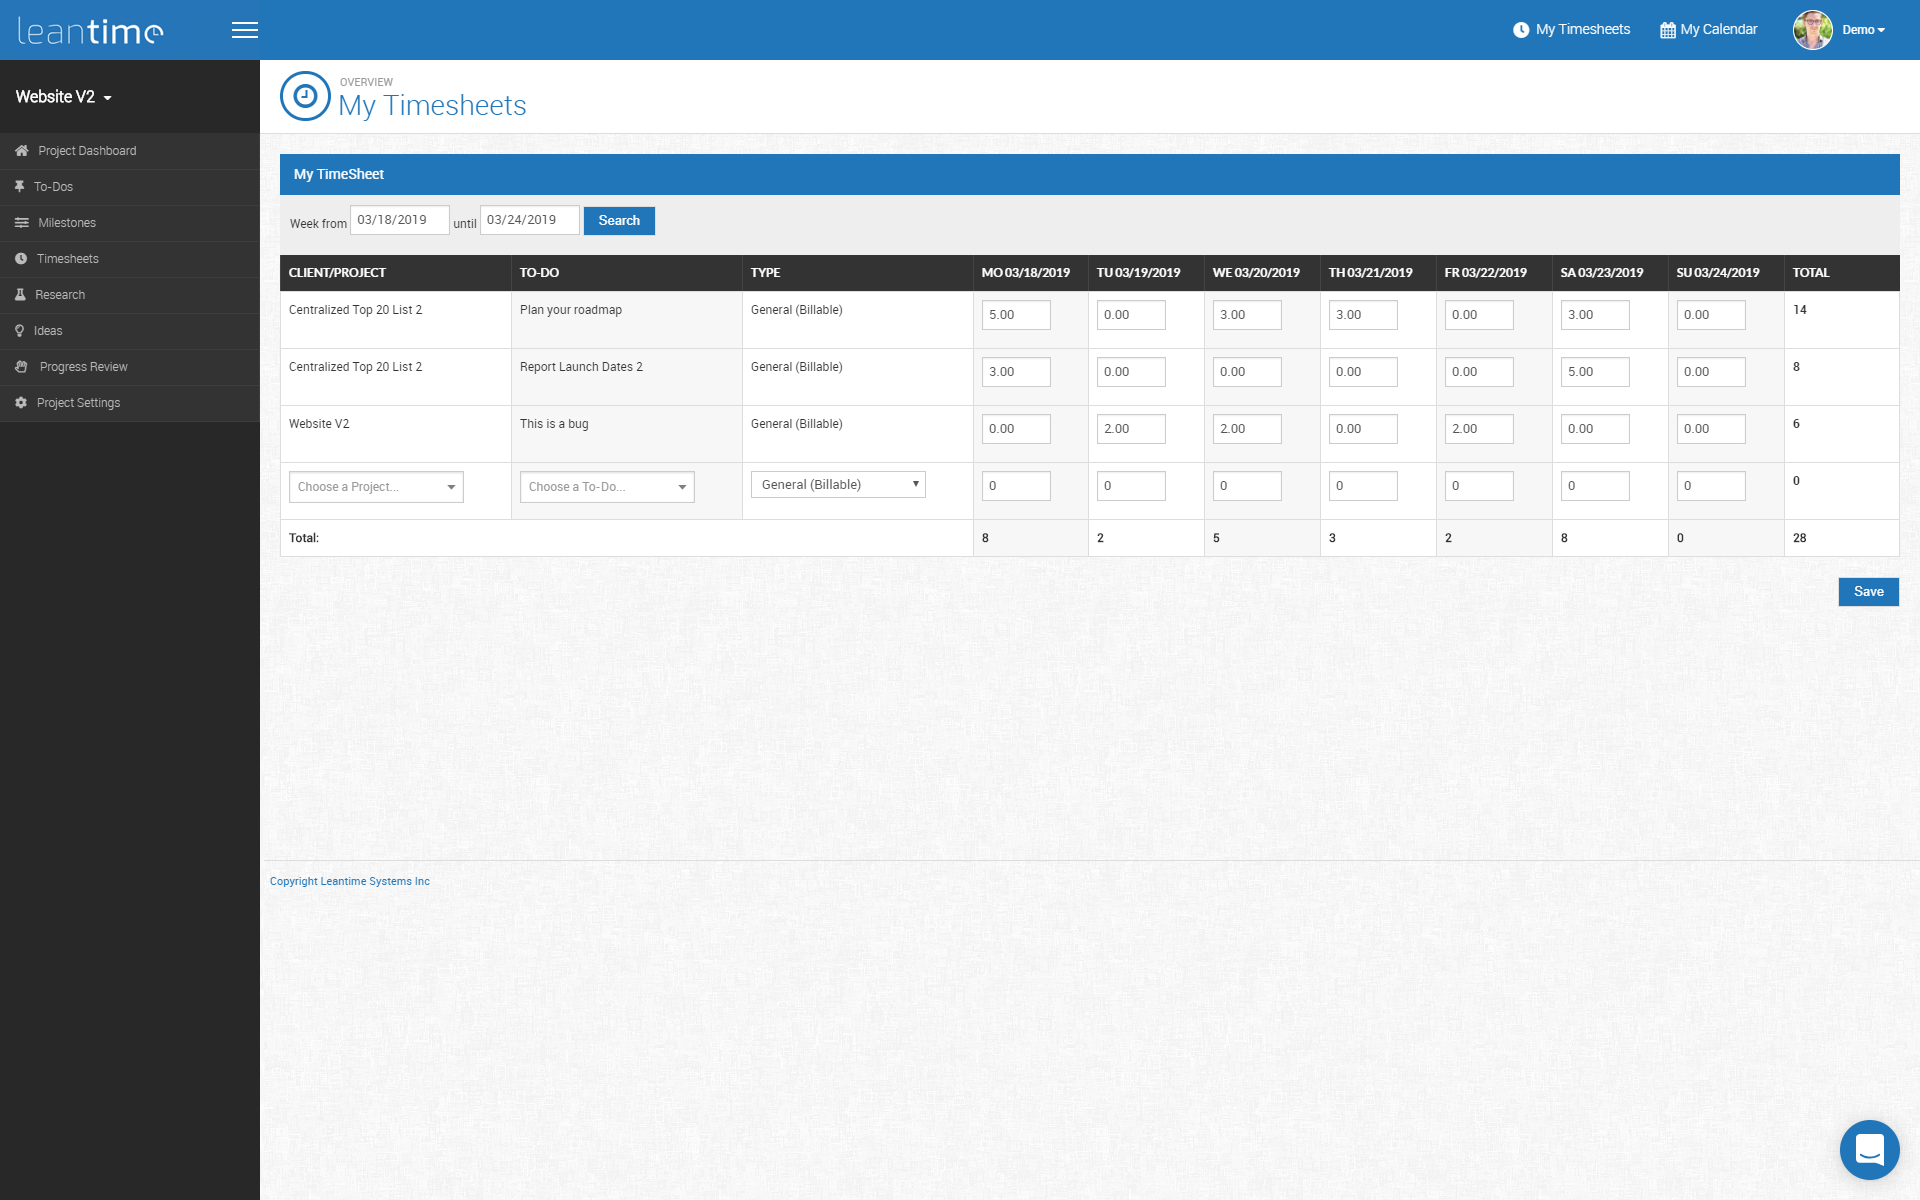Click the pin icon next to To-Dos
This screenshot has width=1920, height=1200.
[19, 187]
